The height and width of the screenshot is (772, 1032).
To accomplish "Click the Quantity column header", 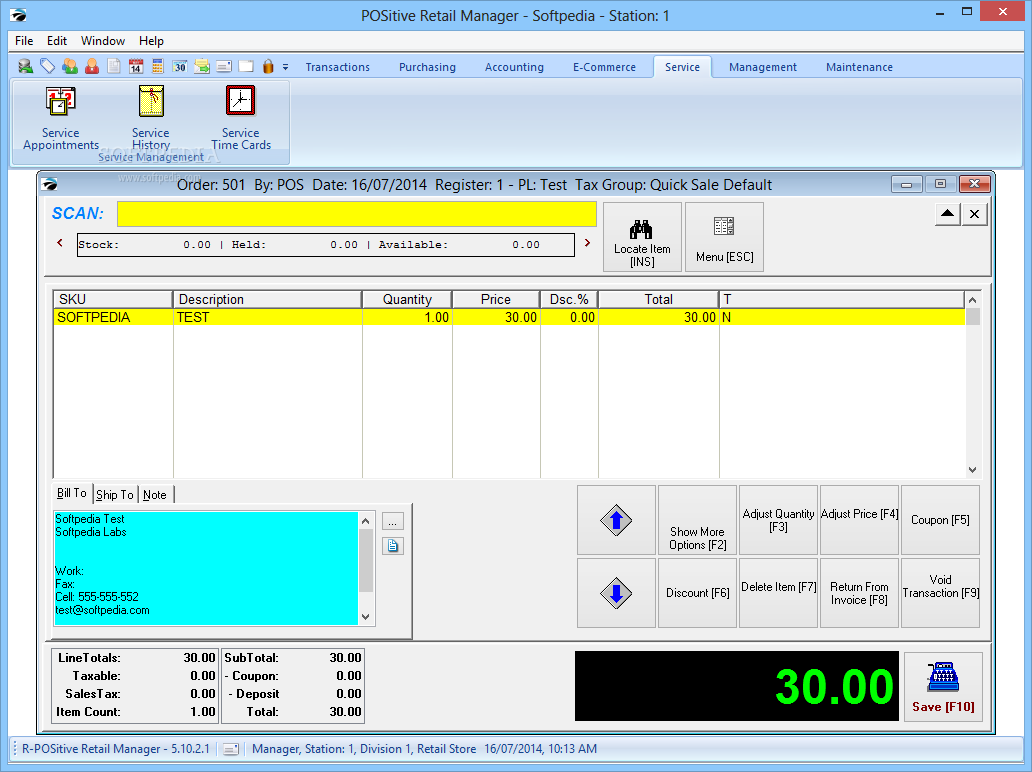I will 407,299.
